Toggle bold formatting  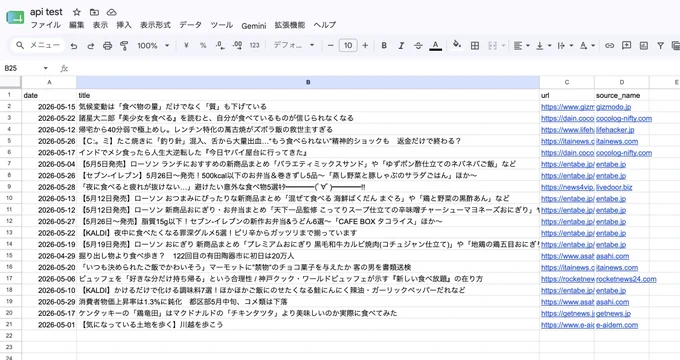(384, 45)
